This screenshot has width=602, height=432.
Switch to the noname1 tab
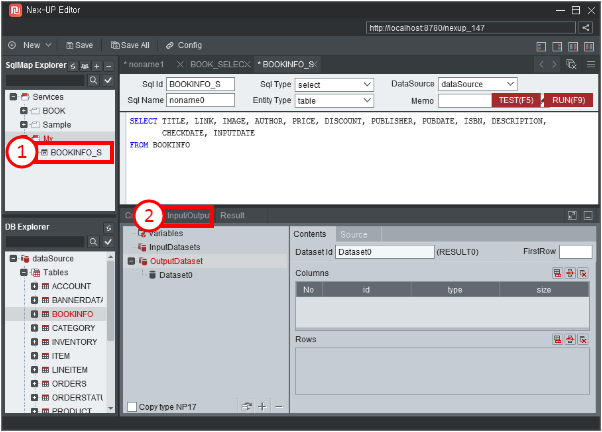pos(146,65)
